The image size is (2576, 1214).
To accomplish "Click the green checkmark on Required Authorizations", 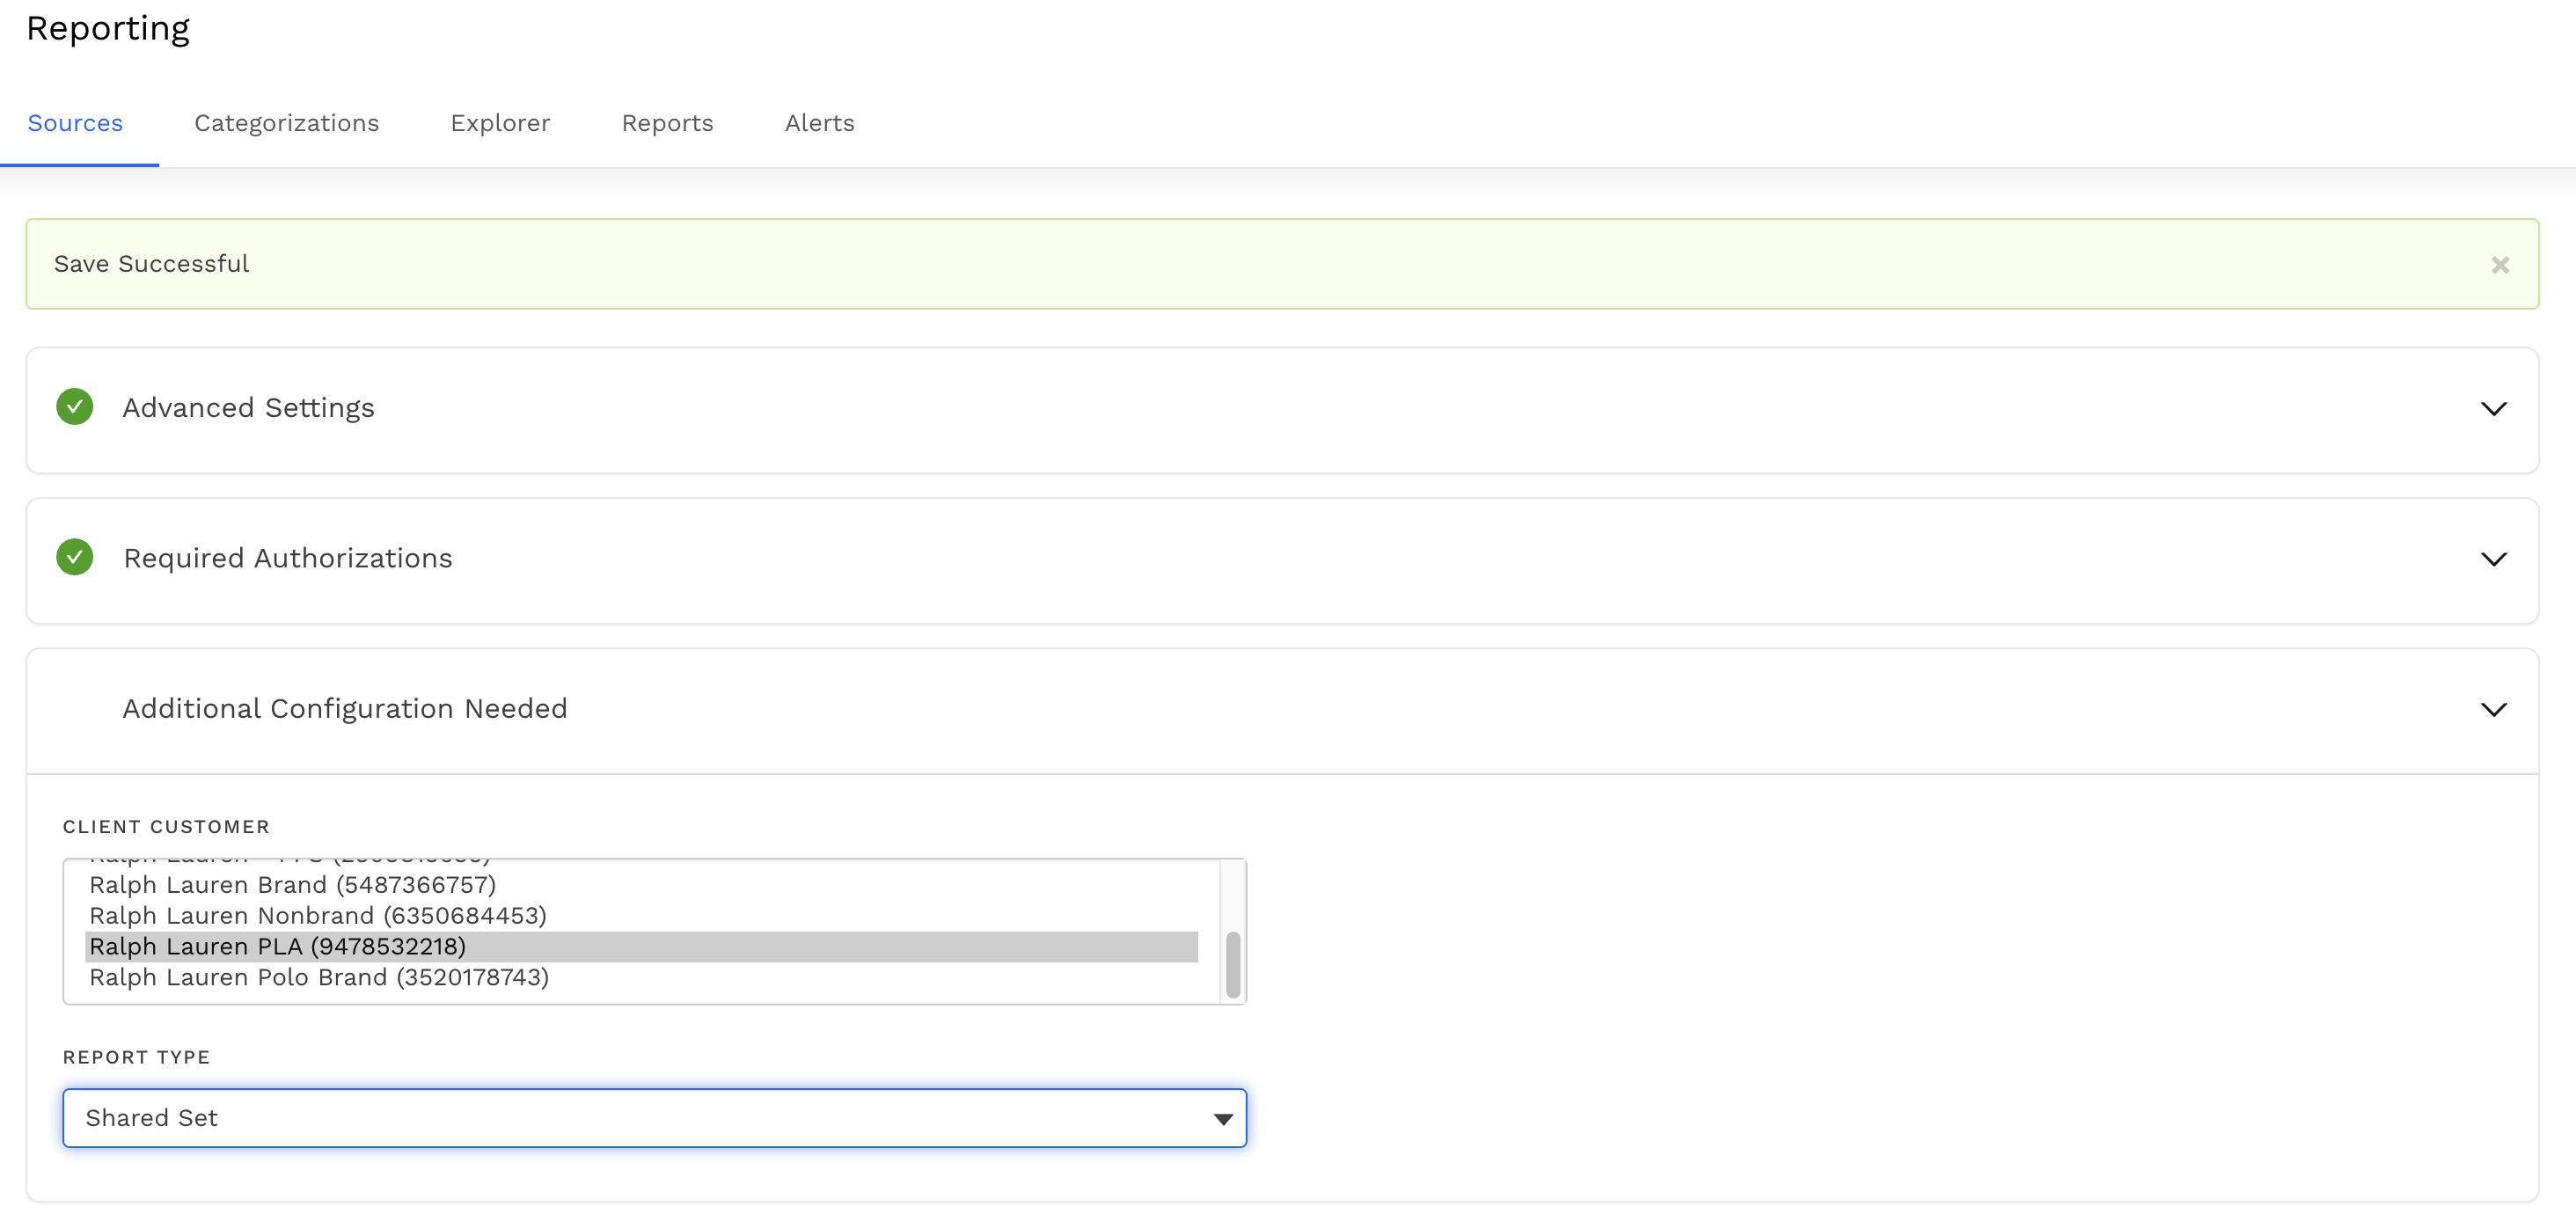I will [74, 557].
